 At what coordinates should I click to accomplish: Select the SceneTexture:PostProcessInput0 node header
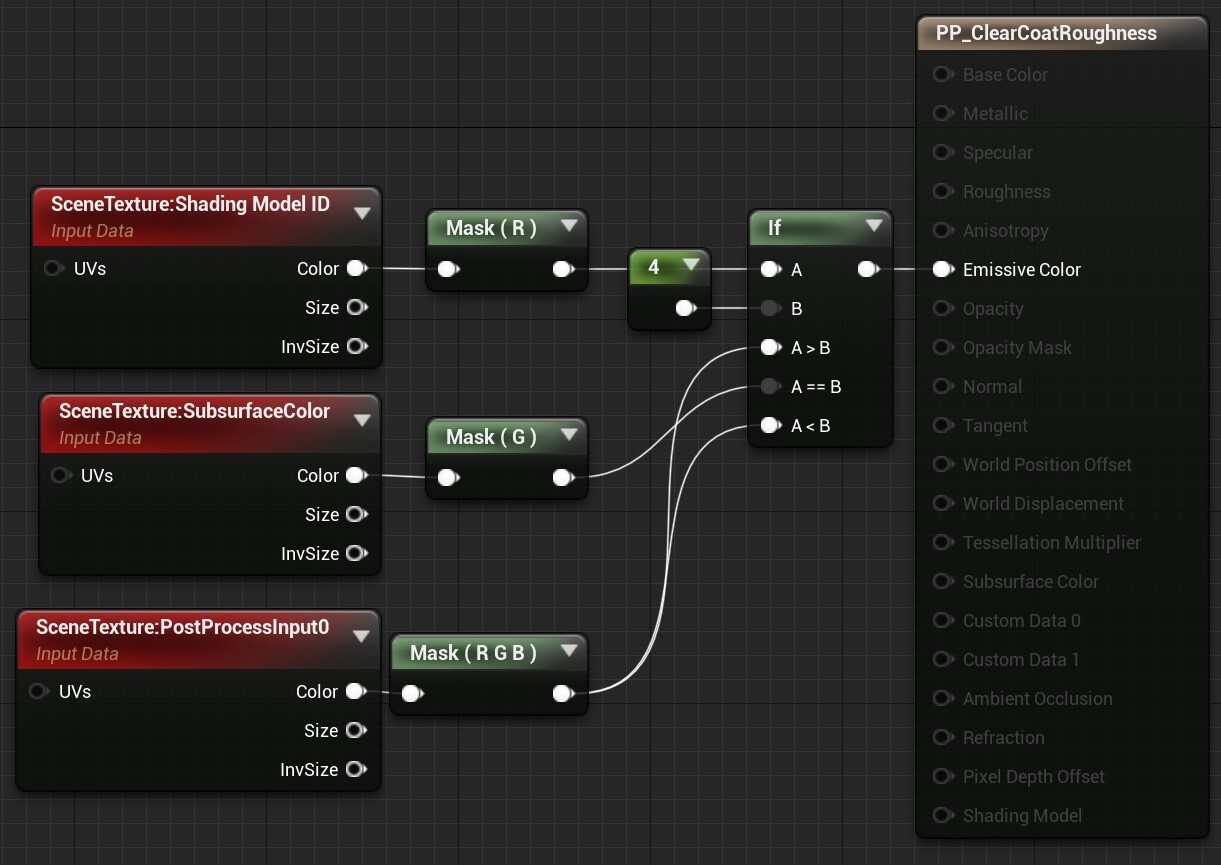pos(198,639)
